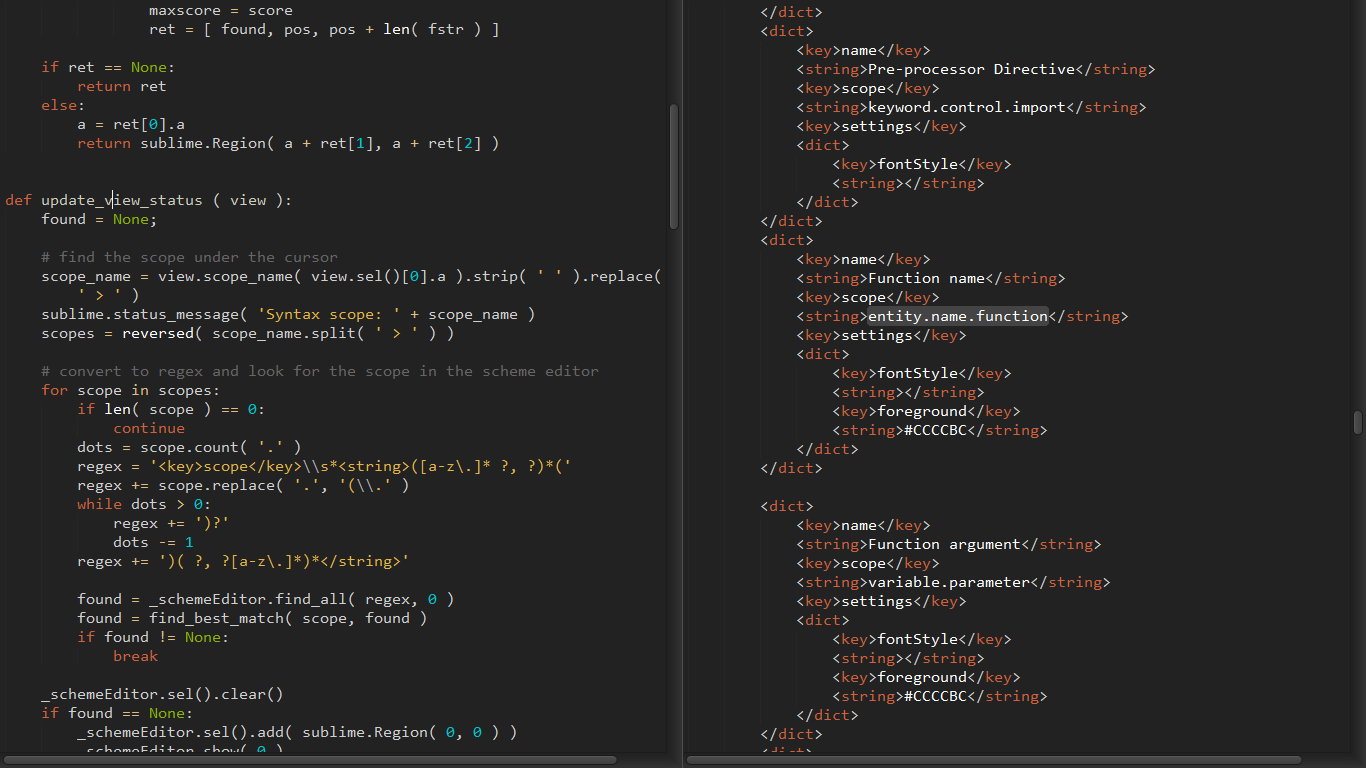This screenshot has width=1366, height=768.
Task: Click the 'if found != None:' line
Action: coord(153,638)
